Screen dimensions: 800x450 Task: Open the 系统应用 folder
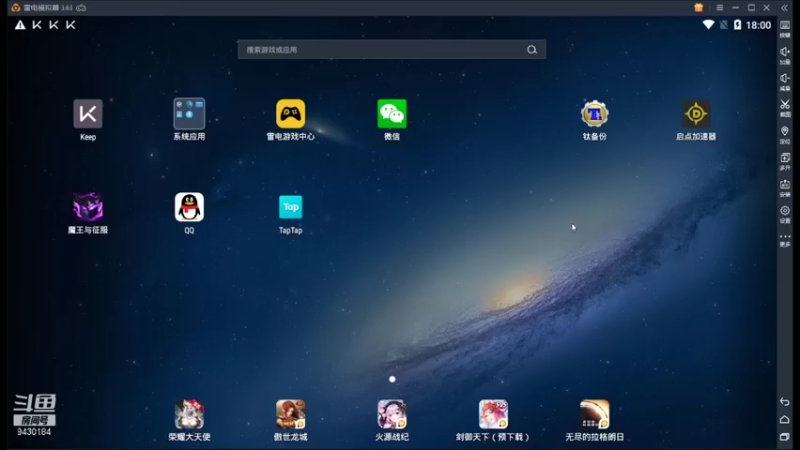coord(189,114)
